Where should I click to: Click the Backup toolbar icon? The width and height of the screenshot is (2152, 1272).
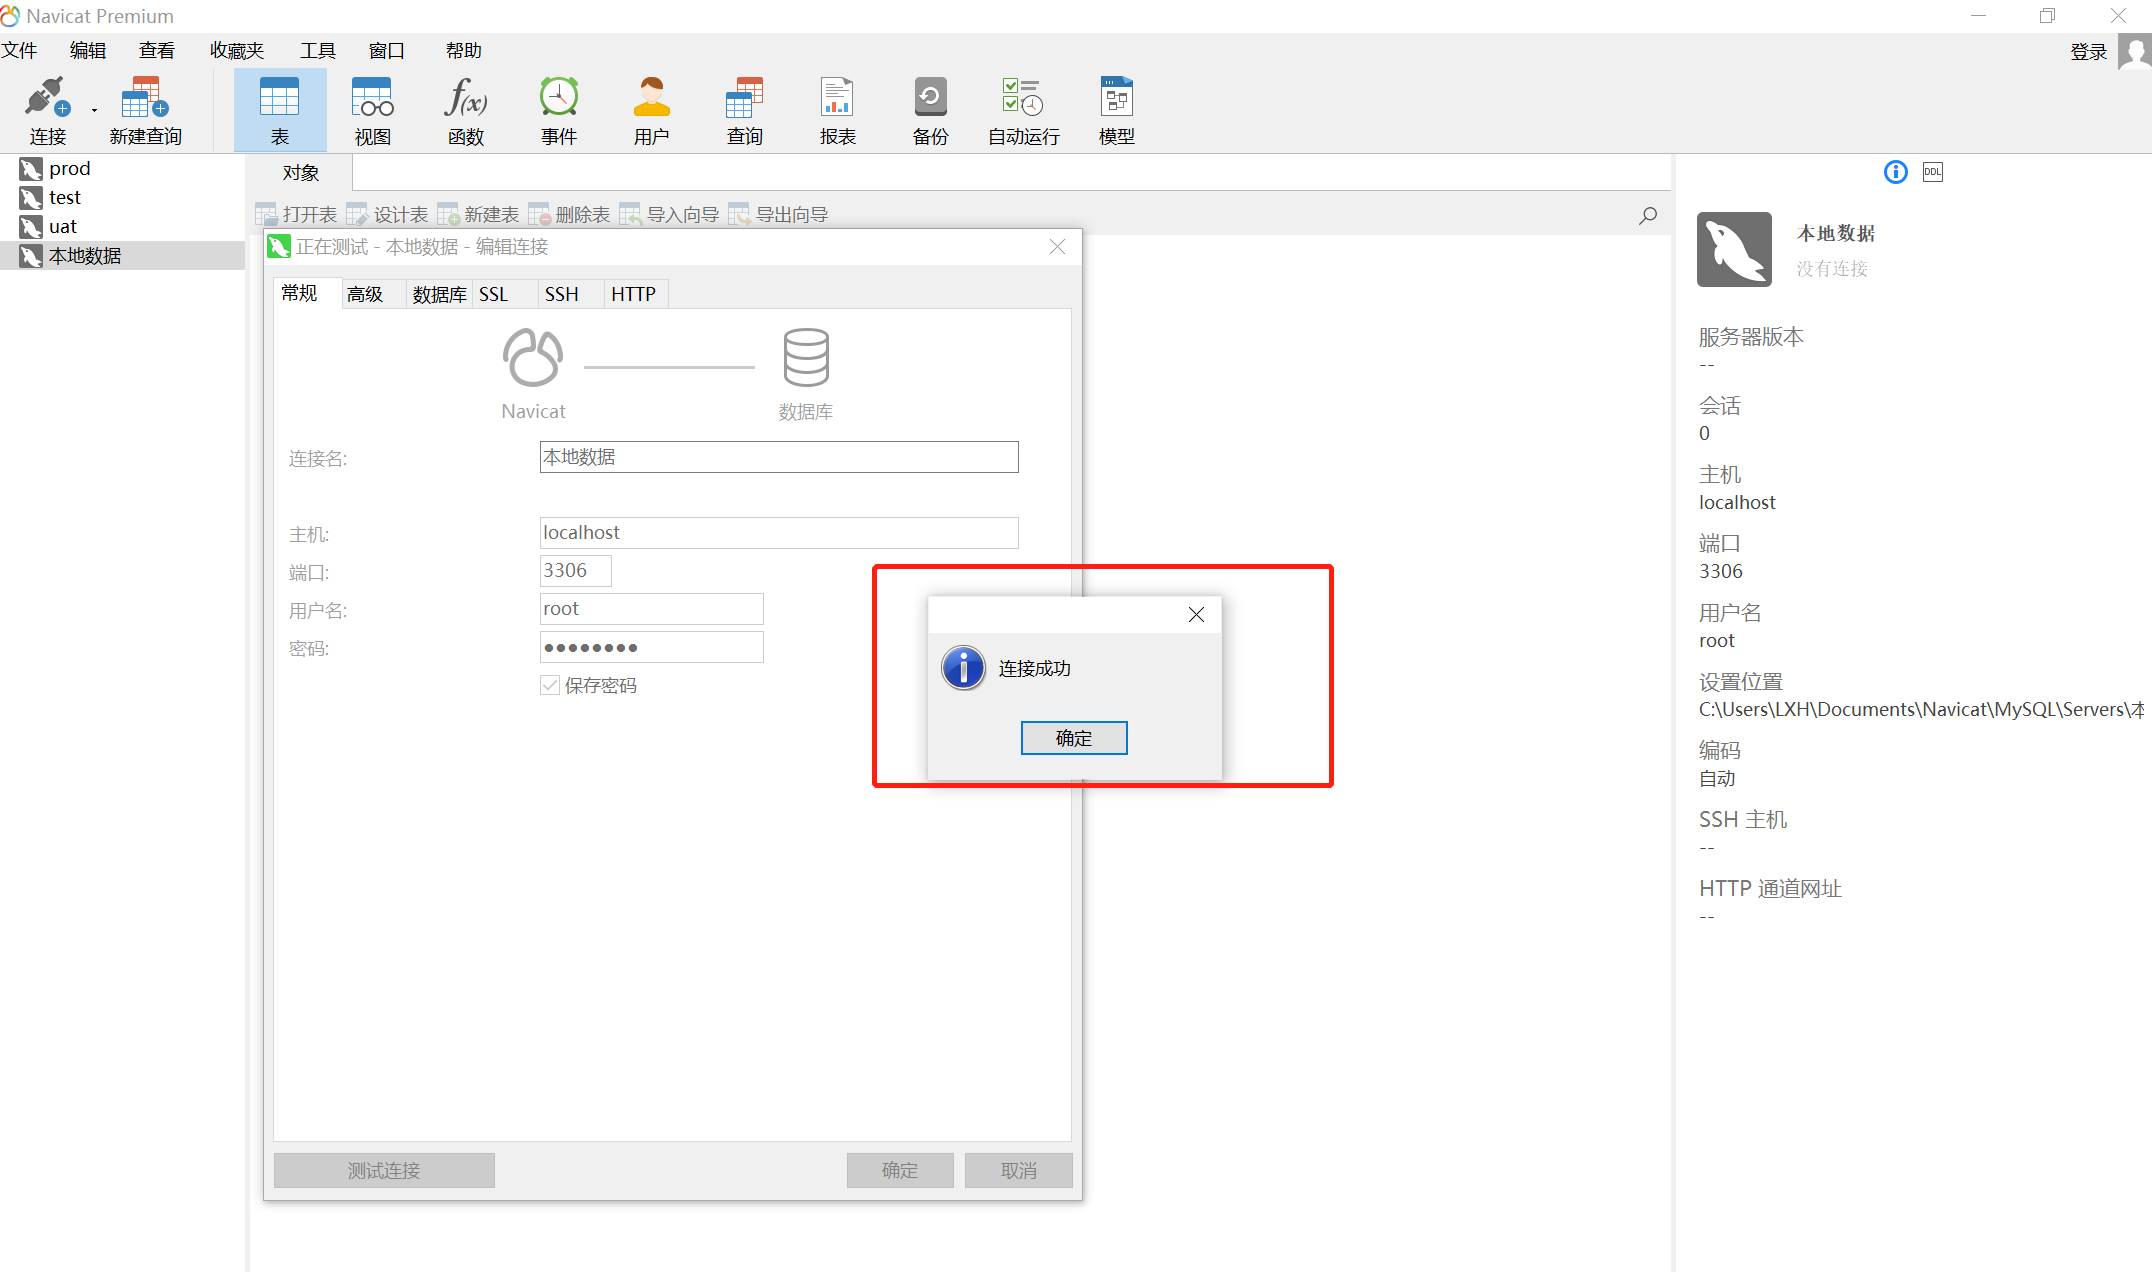click(930, 98)
